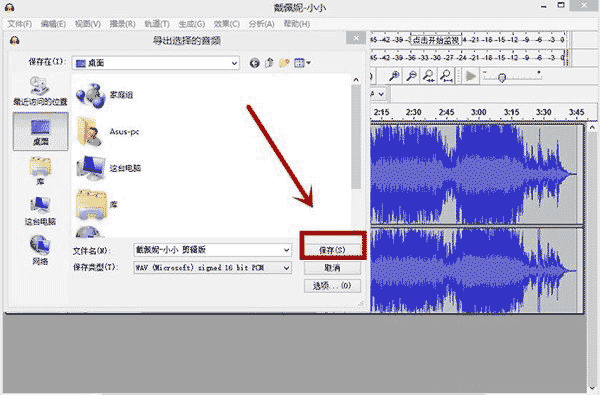Screen dimensions: 600x395
Task: Click the 选项...(O) options button
Action: (x=332, y=286)
